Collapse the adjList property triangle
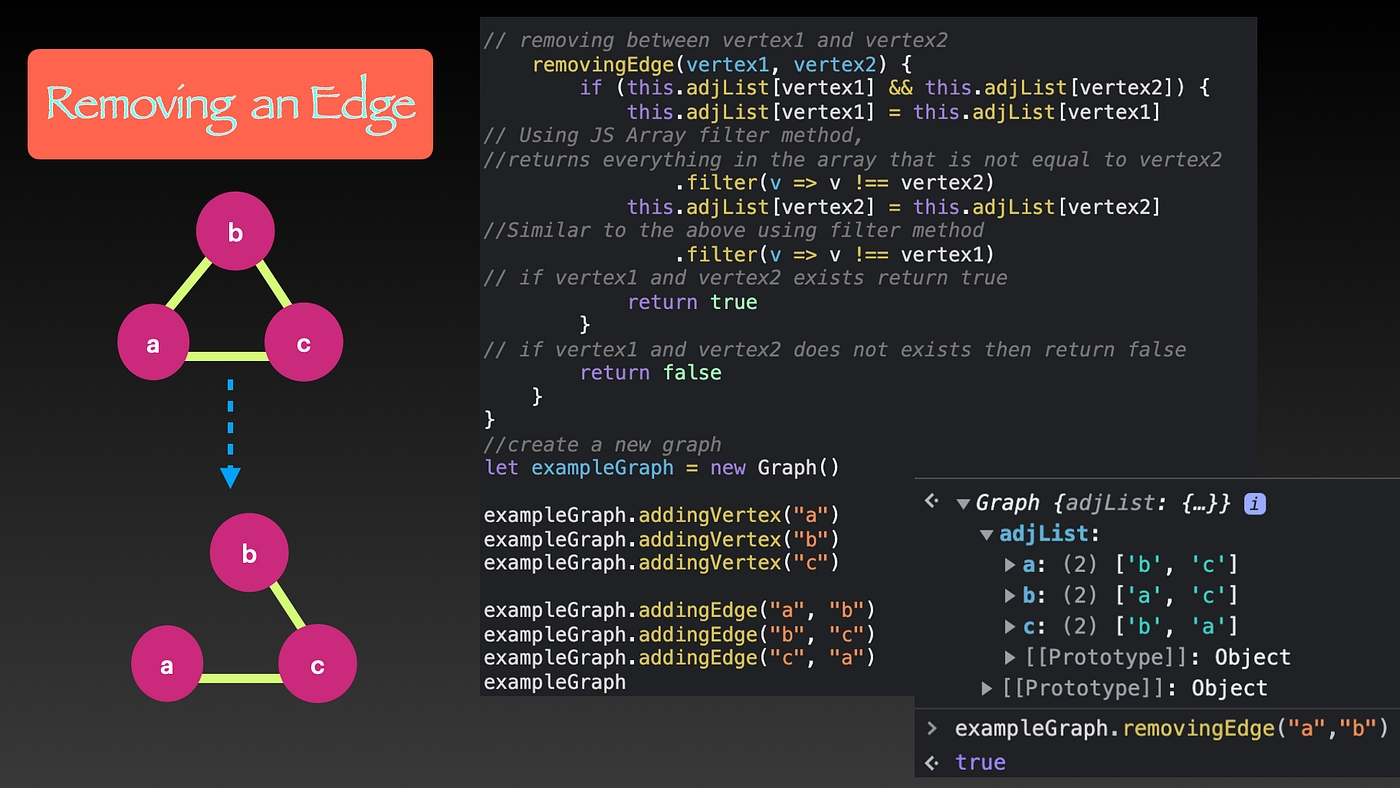 986,534
